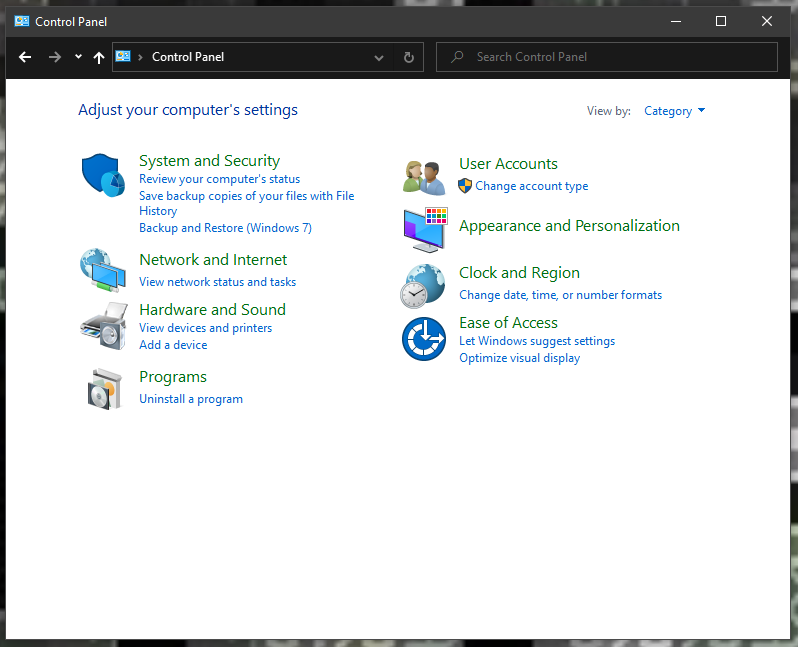798x647 pixels.
Task: Click Optimize visual display link
Action: coord(519,358)
